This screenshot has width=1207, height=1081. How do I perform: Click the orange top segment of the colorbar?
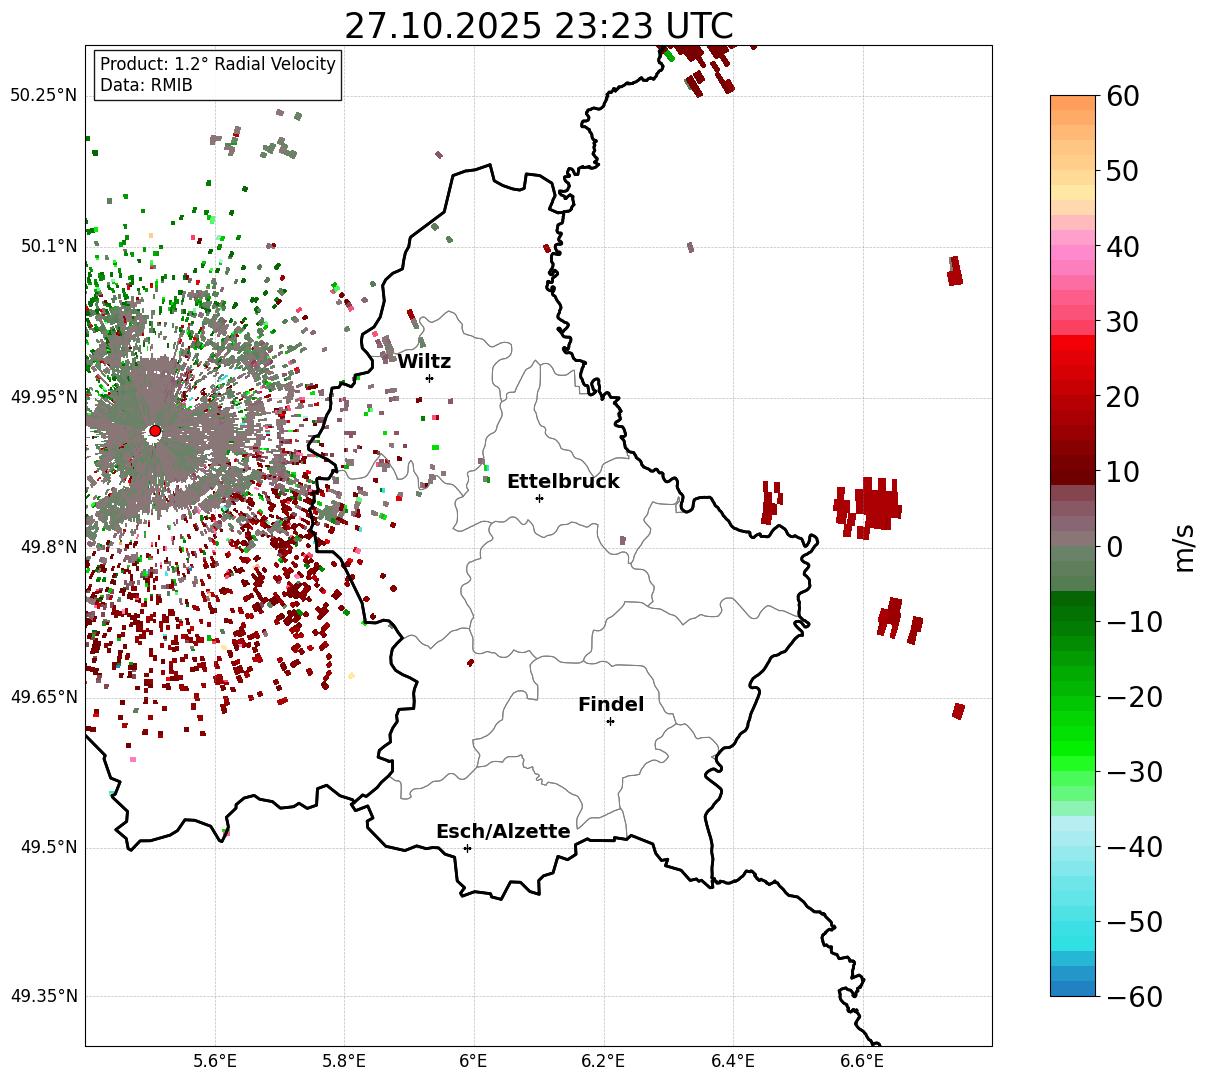1073,103
